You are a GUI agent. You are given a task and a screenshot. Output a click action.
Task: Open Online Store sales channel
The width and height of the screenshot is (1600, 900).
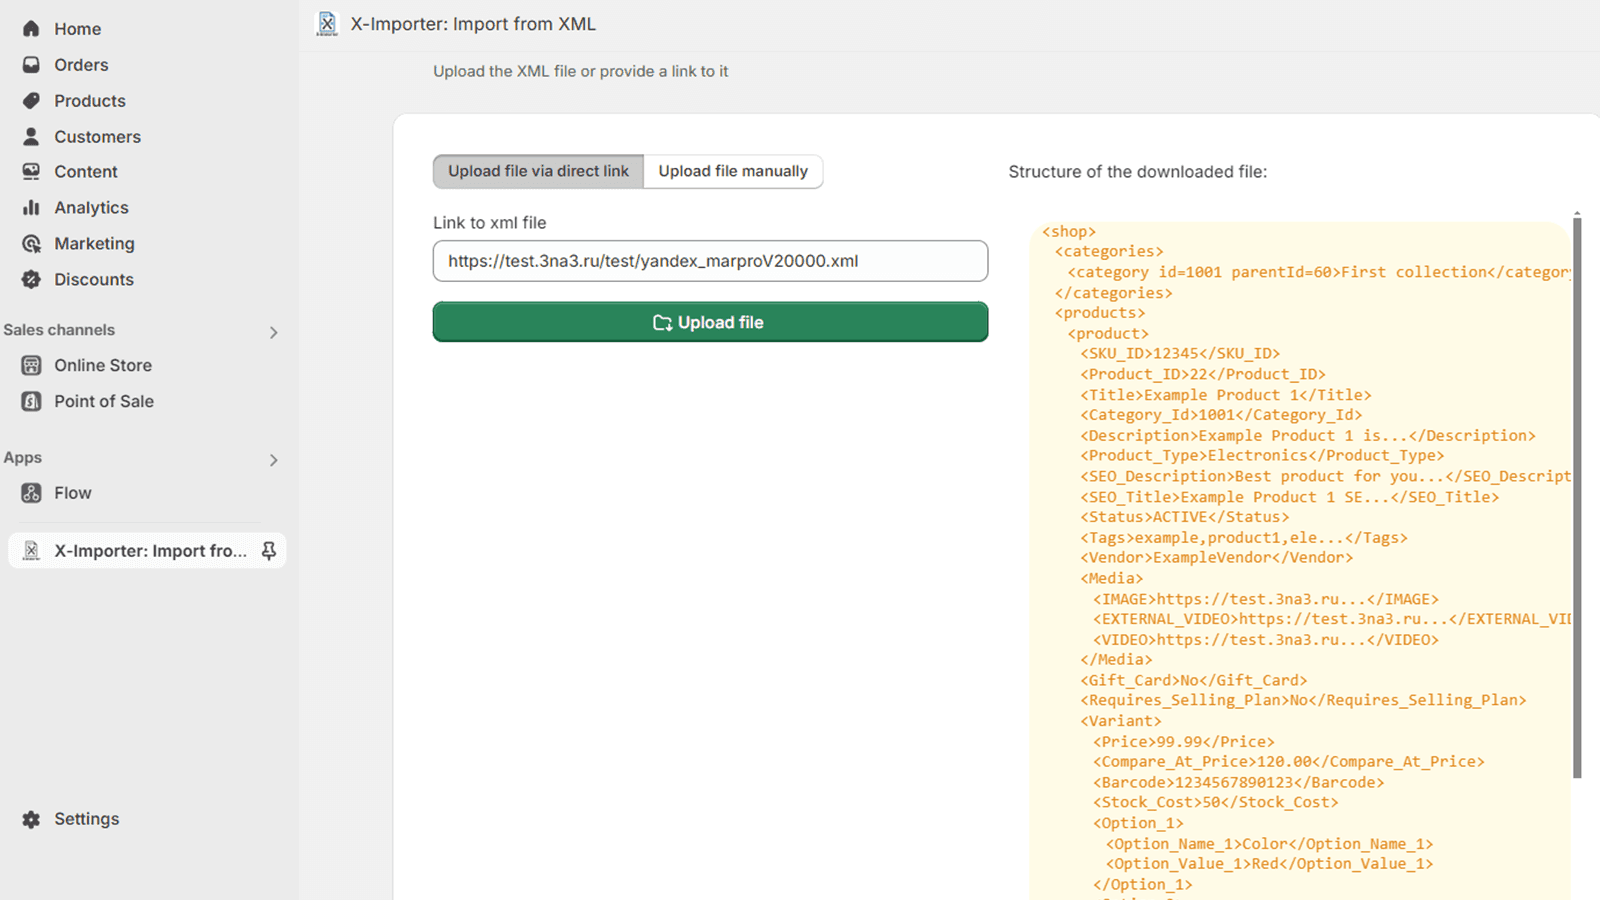pos(102,366)
